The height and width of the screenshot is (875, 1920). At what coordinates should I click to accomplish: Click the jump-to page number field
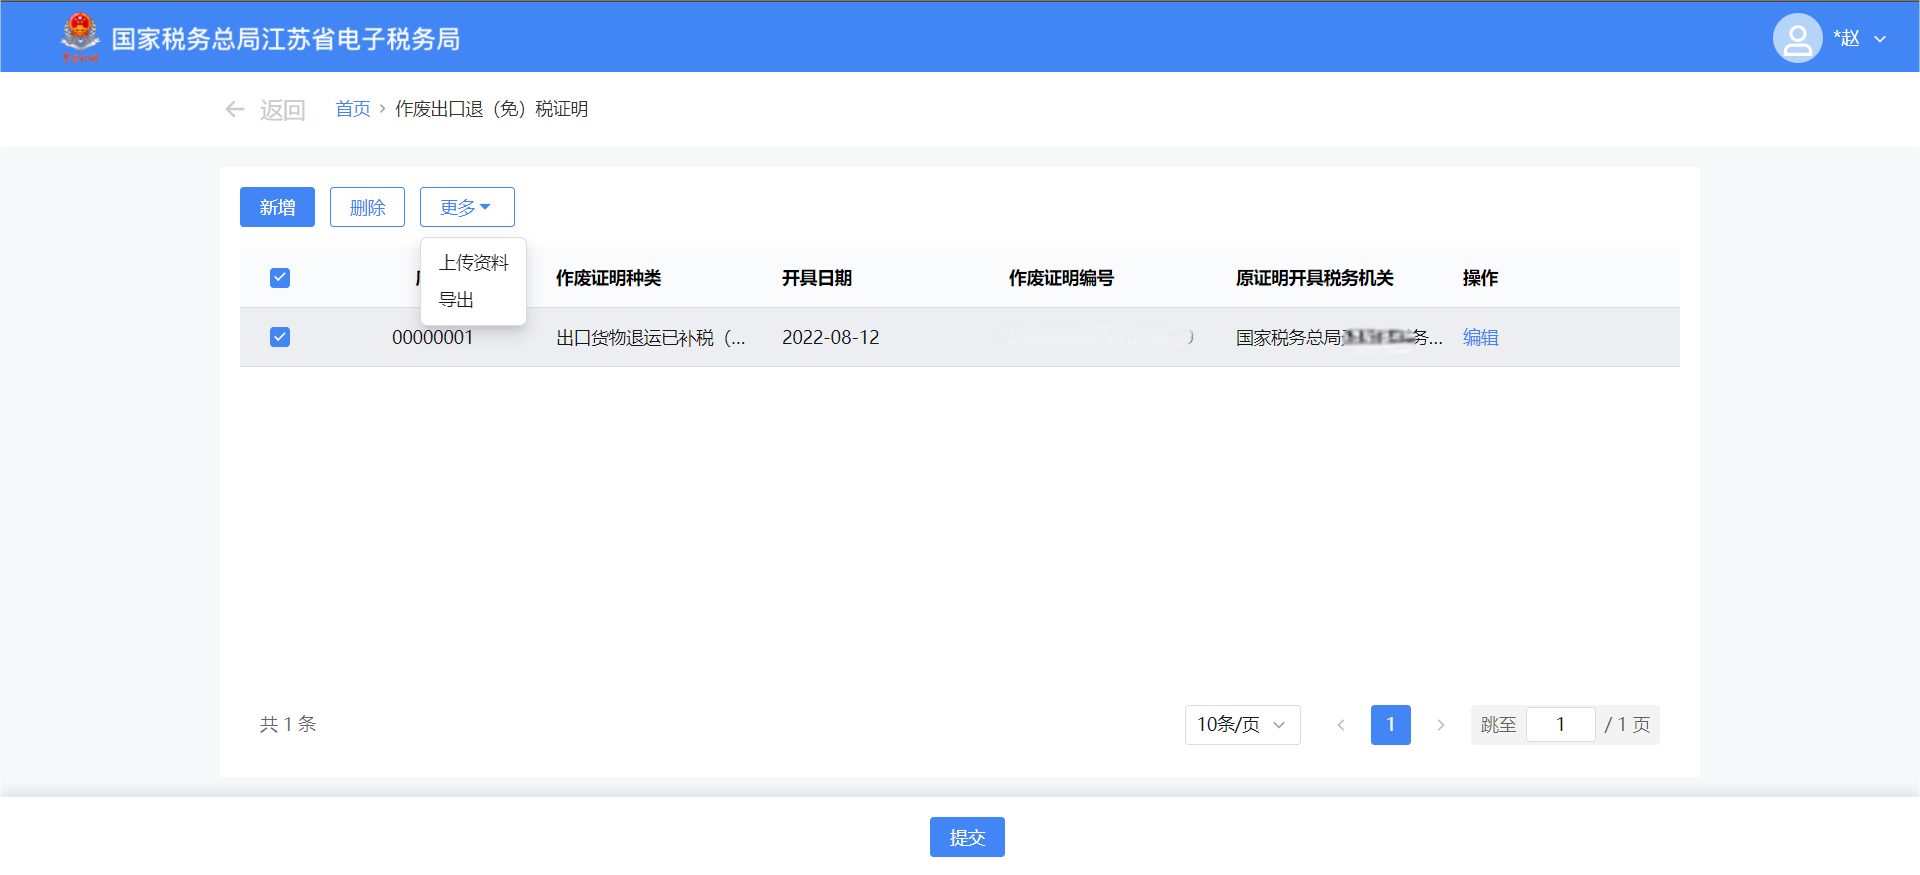[x=1560, y=725]
